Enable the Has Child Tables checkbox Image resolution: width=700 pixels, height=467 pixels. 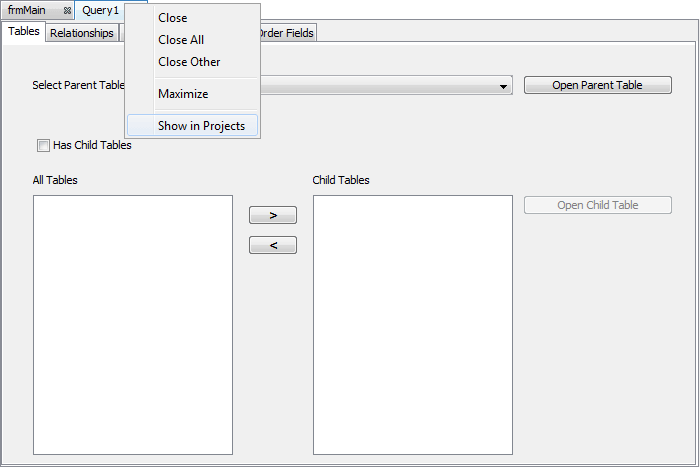point(43,145)
